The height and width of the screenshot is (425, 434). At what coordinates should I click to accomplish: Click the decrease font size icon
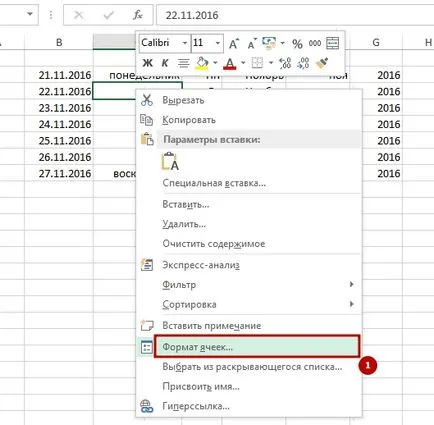[x=252, y=43]
